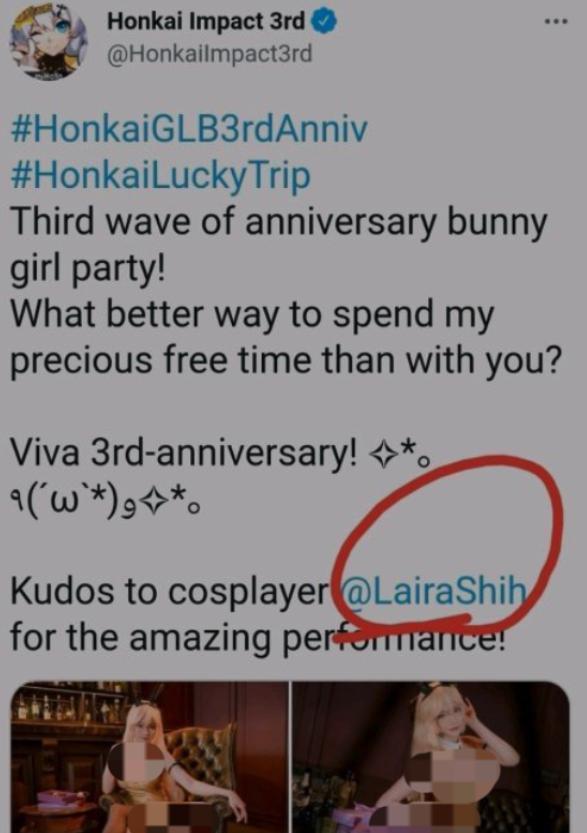Open the three-dot more options menu
The height and width of the screenshot is (833, 587).
556,22
